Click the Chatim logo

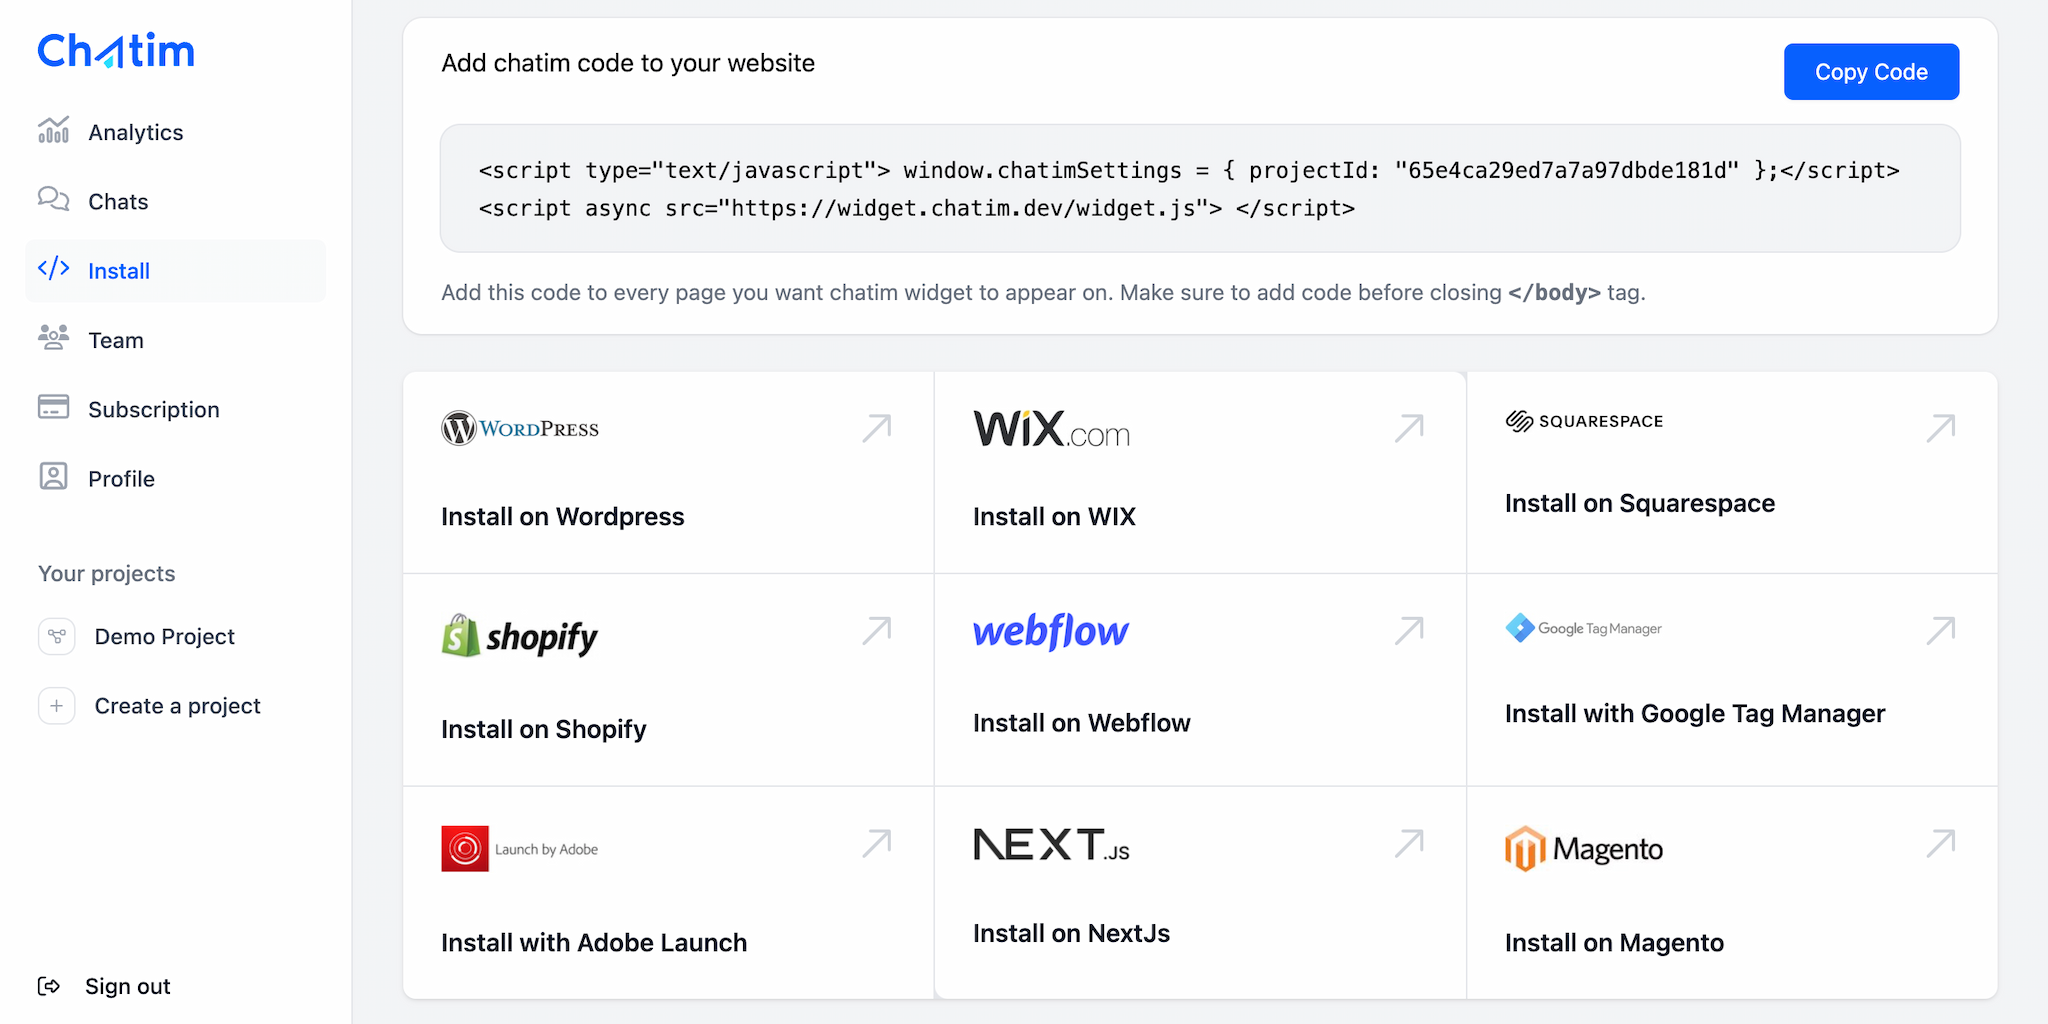click(116, 51)
